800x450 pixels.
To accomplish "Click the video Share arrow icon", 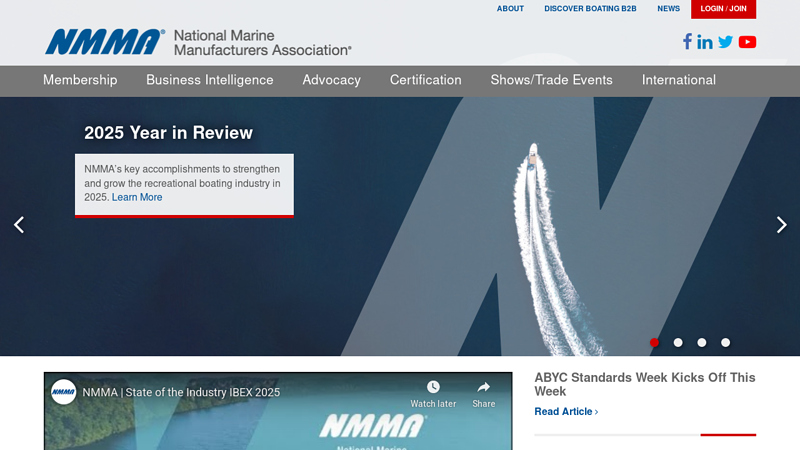I will [x=483, y=387].
